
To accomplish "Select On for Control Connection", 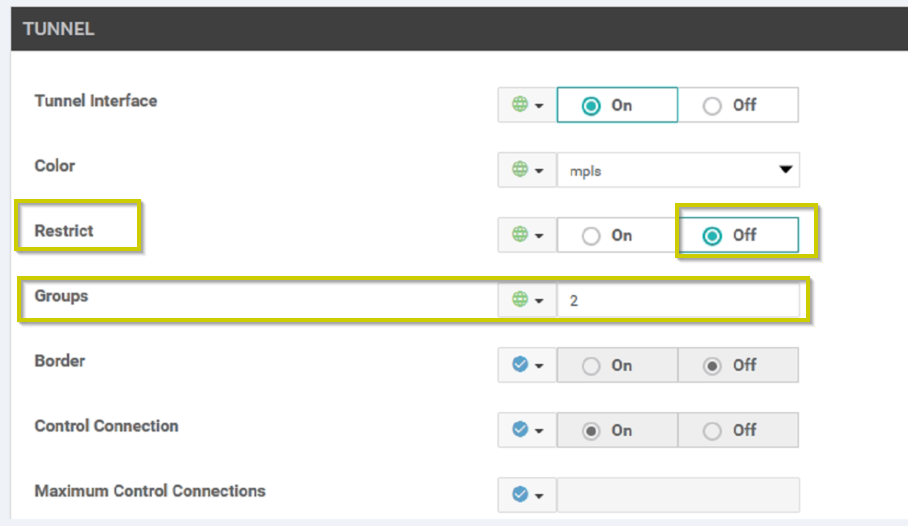I will pyautogui.click(x=617, y=430).
